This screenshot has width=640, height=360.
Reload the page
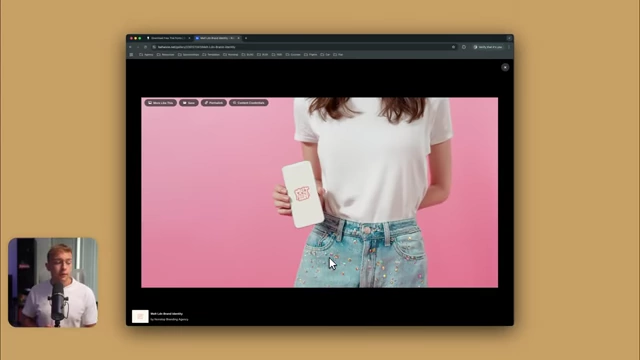coord(145,47)
